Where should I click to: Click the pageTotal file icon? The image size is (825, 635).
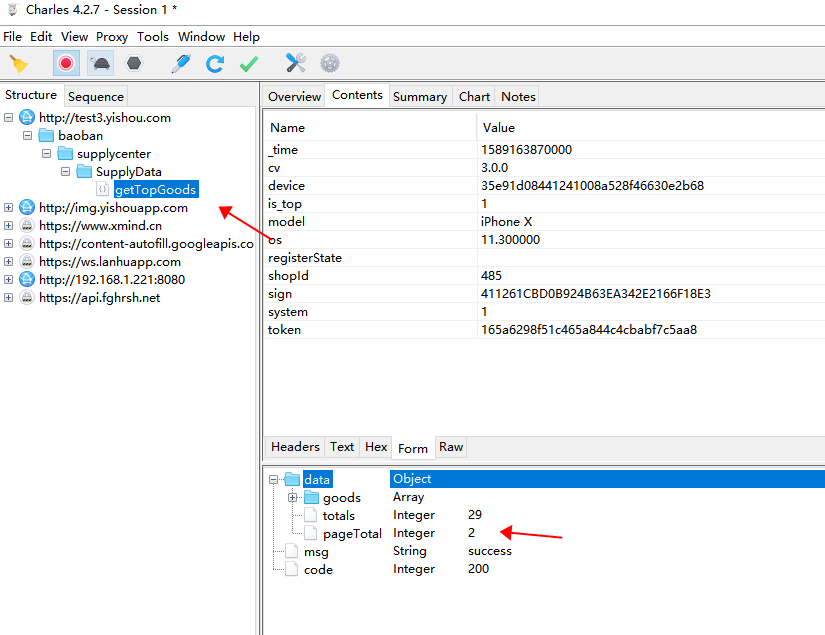[x=311, y=533]
